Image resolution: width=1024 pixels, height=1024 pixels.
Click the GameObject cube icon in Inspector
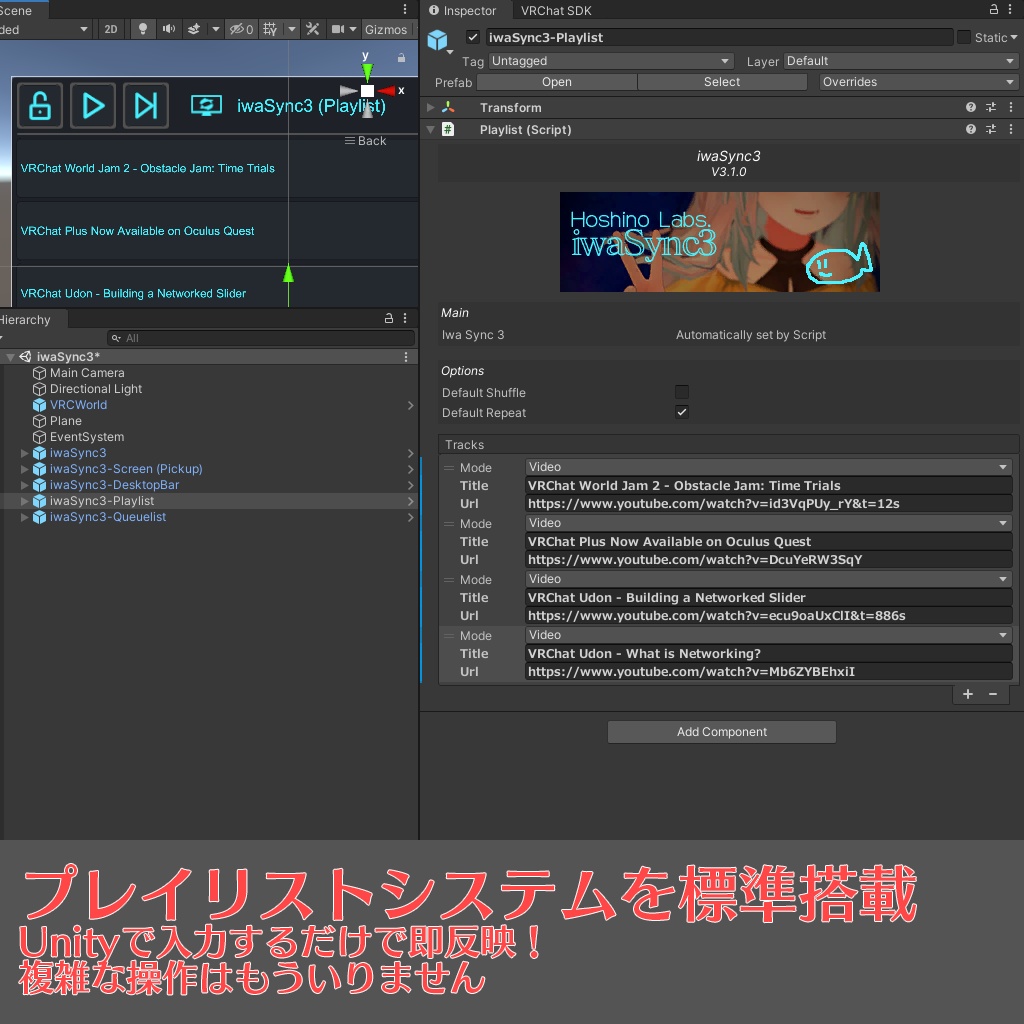pyautogui.click(x=437, y=40)
